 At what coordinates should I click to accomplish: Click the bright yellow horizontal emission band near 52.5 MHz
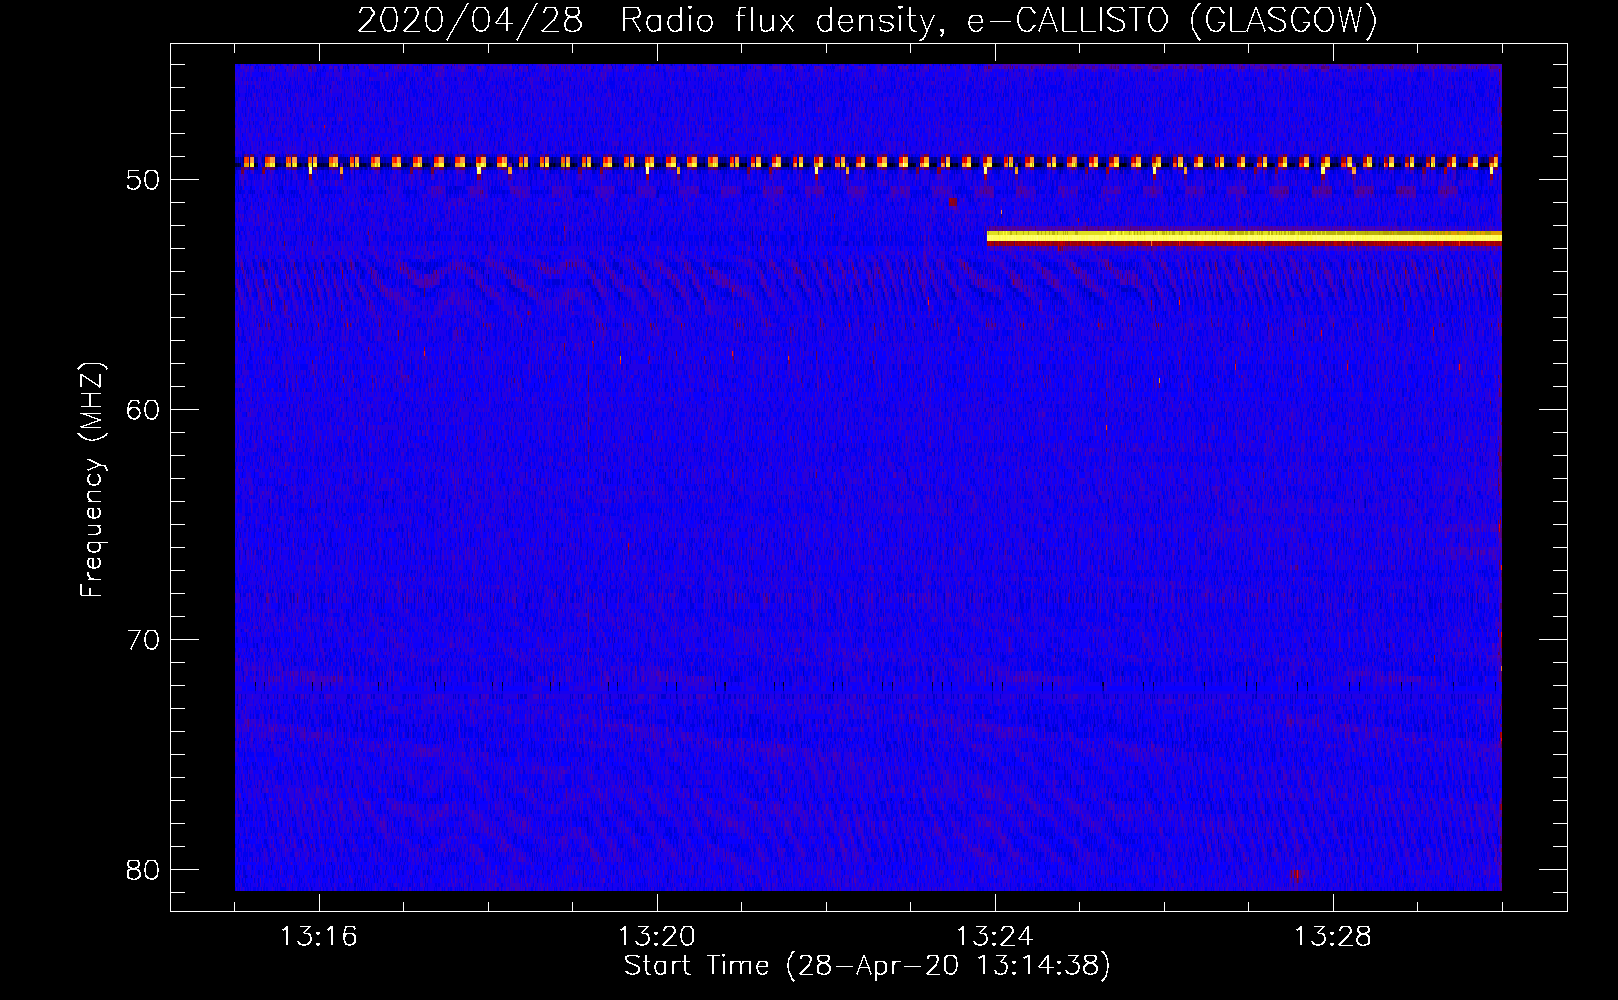tap(1244, 237)
